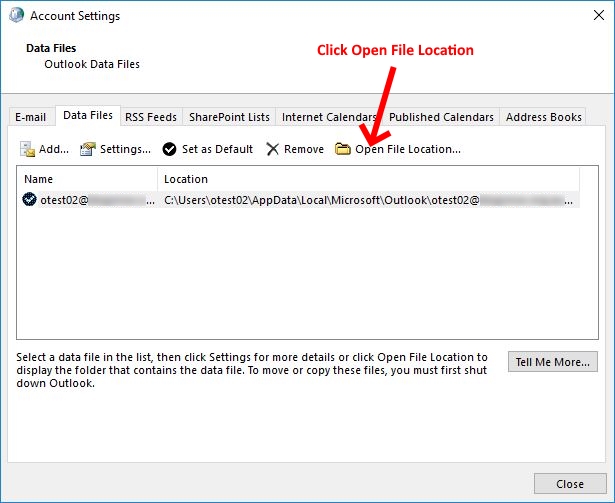Go to the SharePoint Lists tab
Image resolution: width=615 pixels, height=503 pixels.
pyautogui.click(x=229, y=117)
